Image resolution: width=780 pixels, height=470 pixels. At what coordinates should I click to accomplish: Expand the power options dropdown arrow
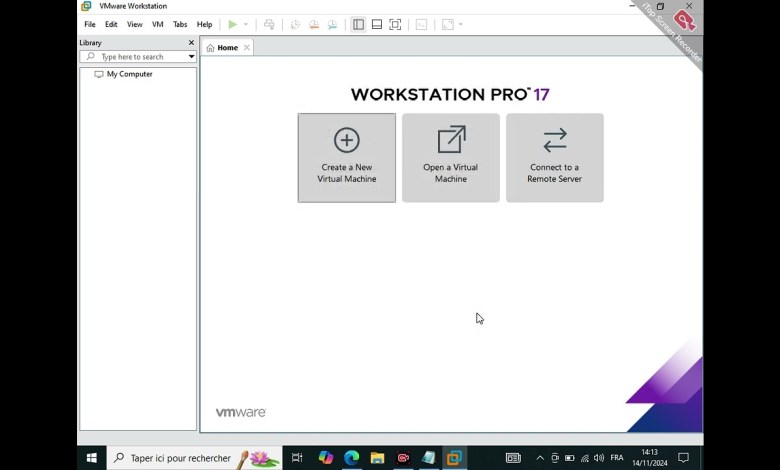click(246, 25)
